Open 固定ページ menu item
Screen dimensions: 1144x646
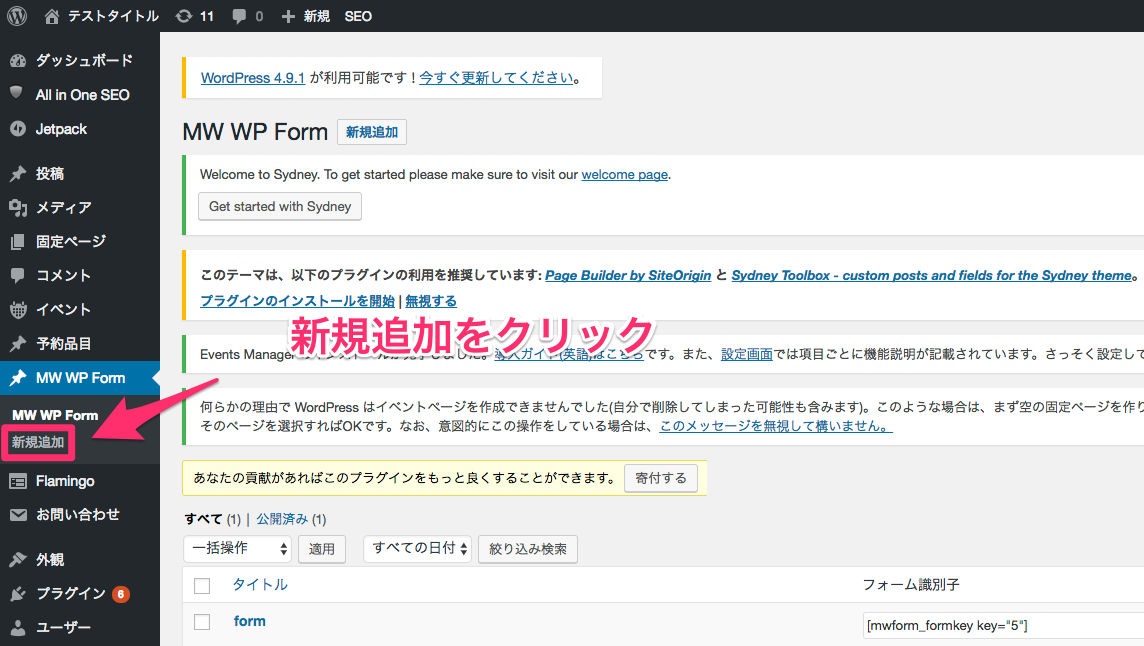pyautogui.click(x=71, y=242)
